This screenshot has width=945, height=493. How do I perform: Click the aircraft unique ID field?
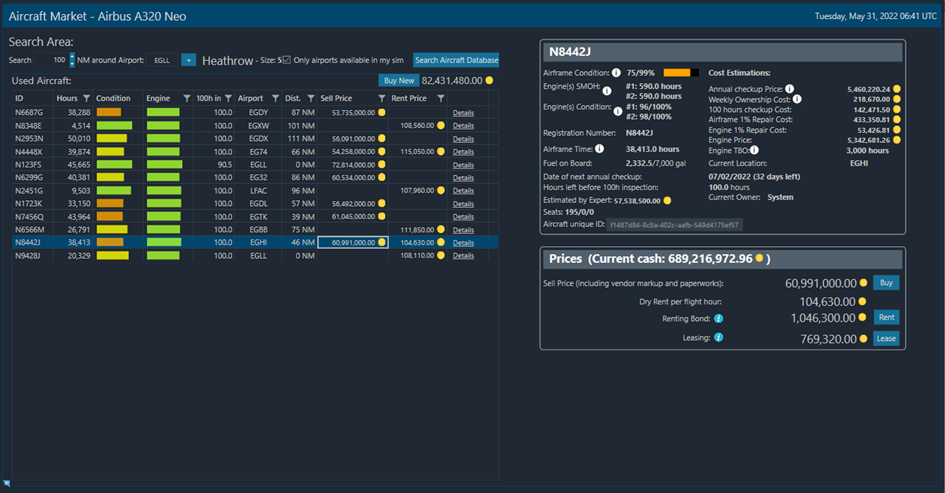tap(674, 225)
